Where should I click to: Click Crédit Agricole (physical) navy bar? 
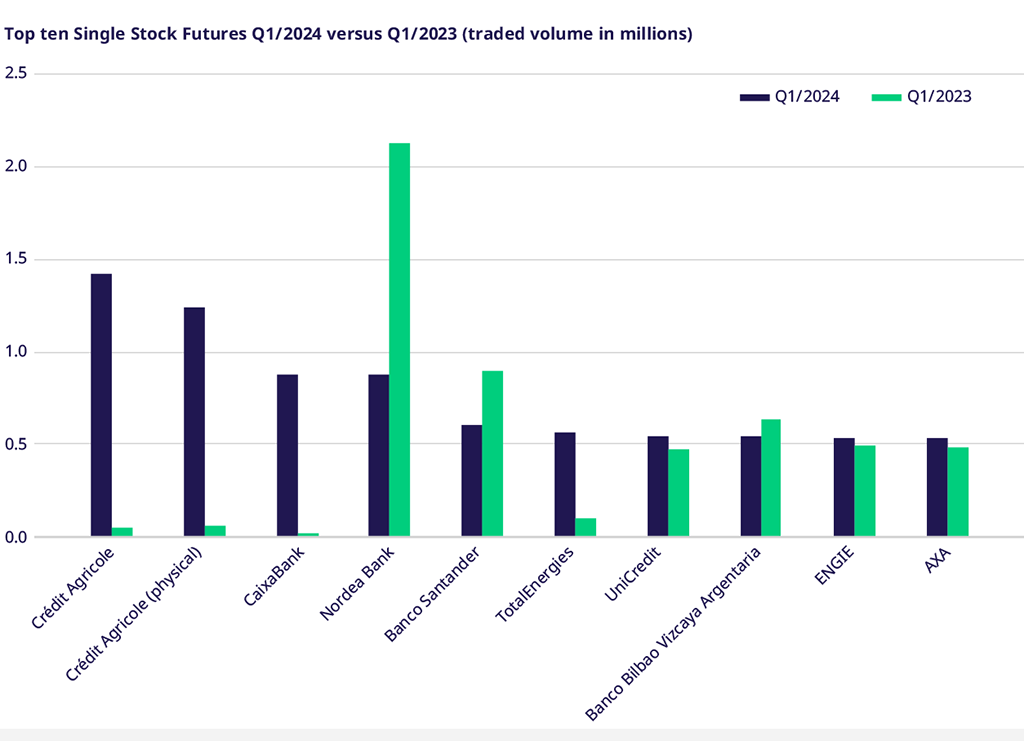tap(194, 422)
